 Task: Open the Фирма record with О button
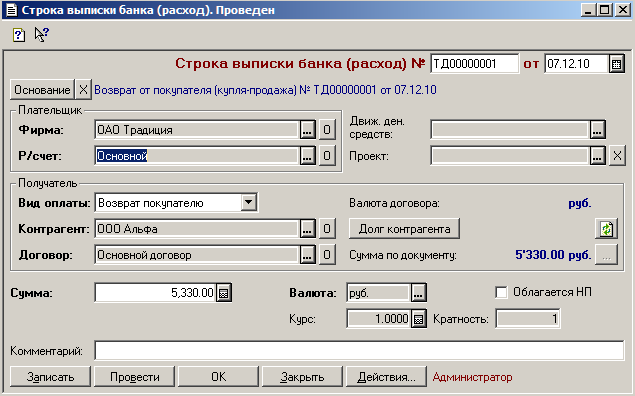point(327,130)
